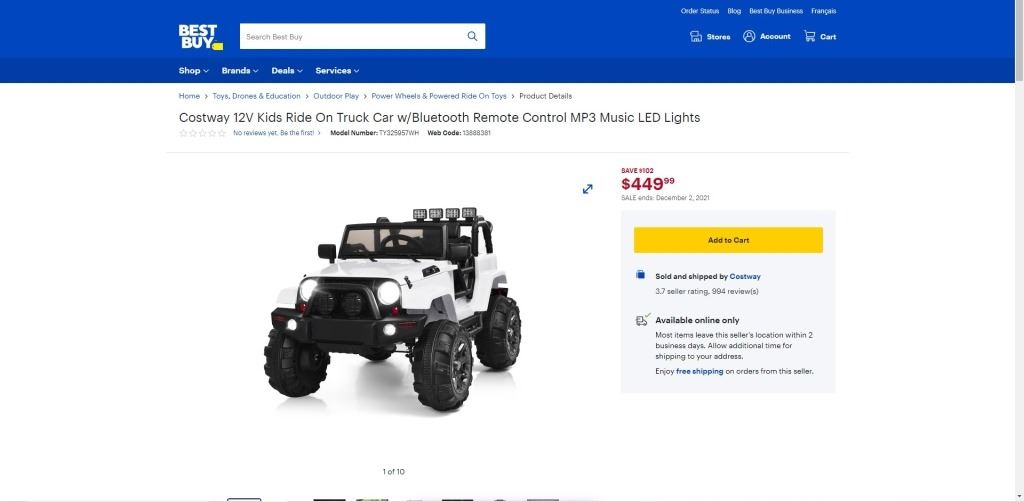Expand the Brands dropdown menu
This screenshot has height=502, width=1024.
pyautogui.click(x=240, y=71)
